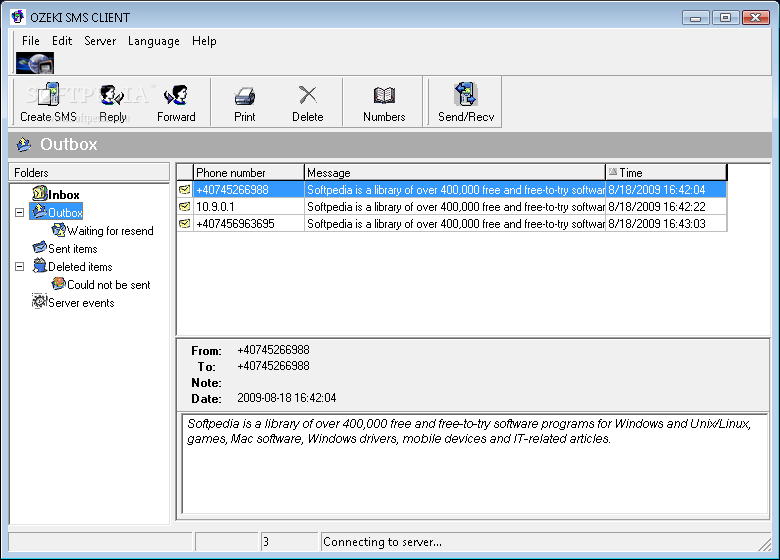Open the Language menu
Screen dimensions: 780x560
154,41
